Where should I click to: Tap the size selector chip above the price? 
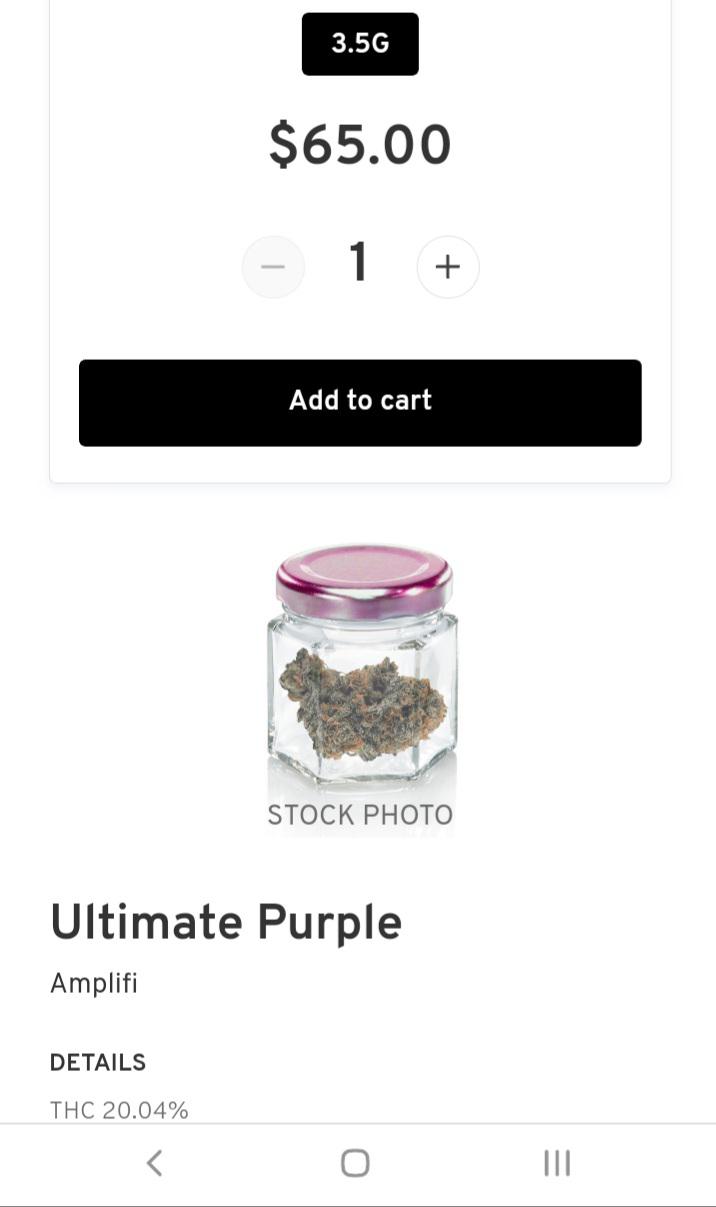point(360,43)
